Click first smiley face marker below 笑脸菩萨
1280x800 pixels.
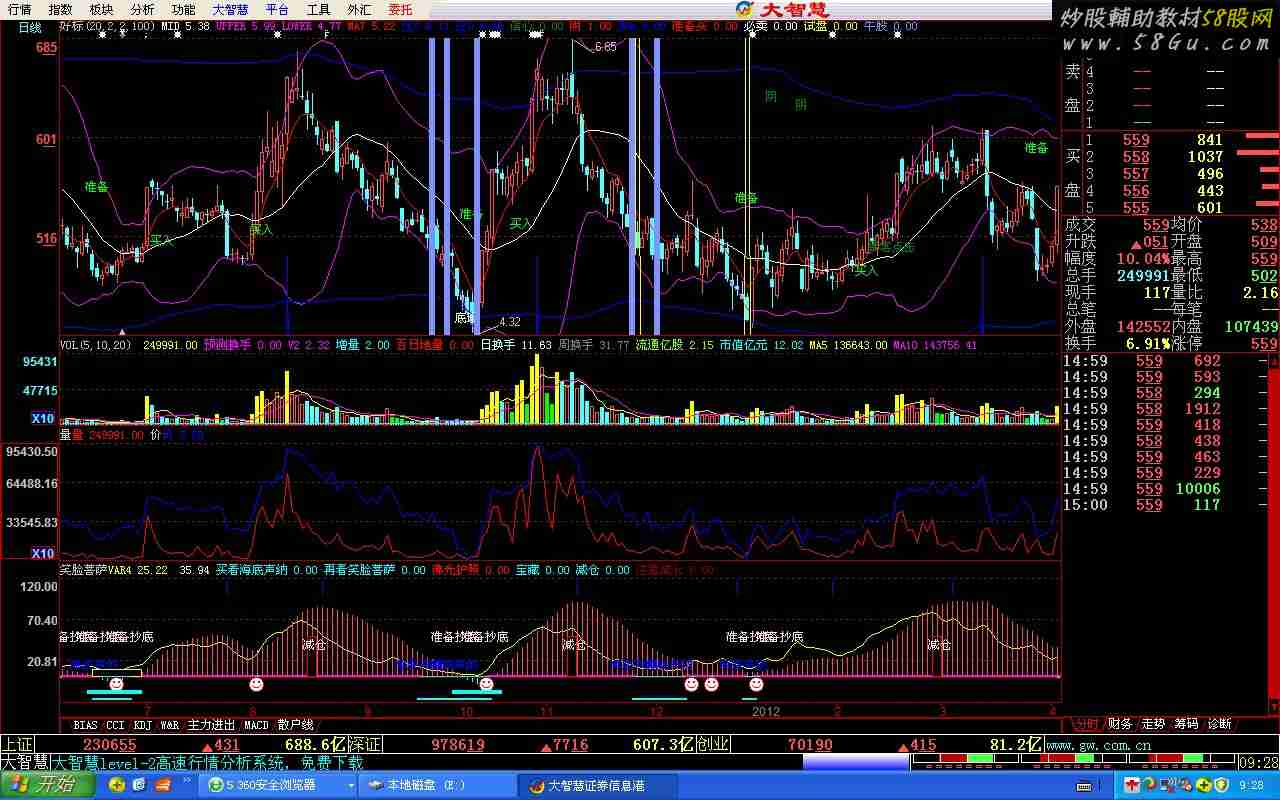tap(116, 685)
